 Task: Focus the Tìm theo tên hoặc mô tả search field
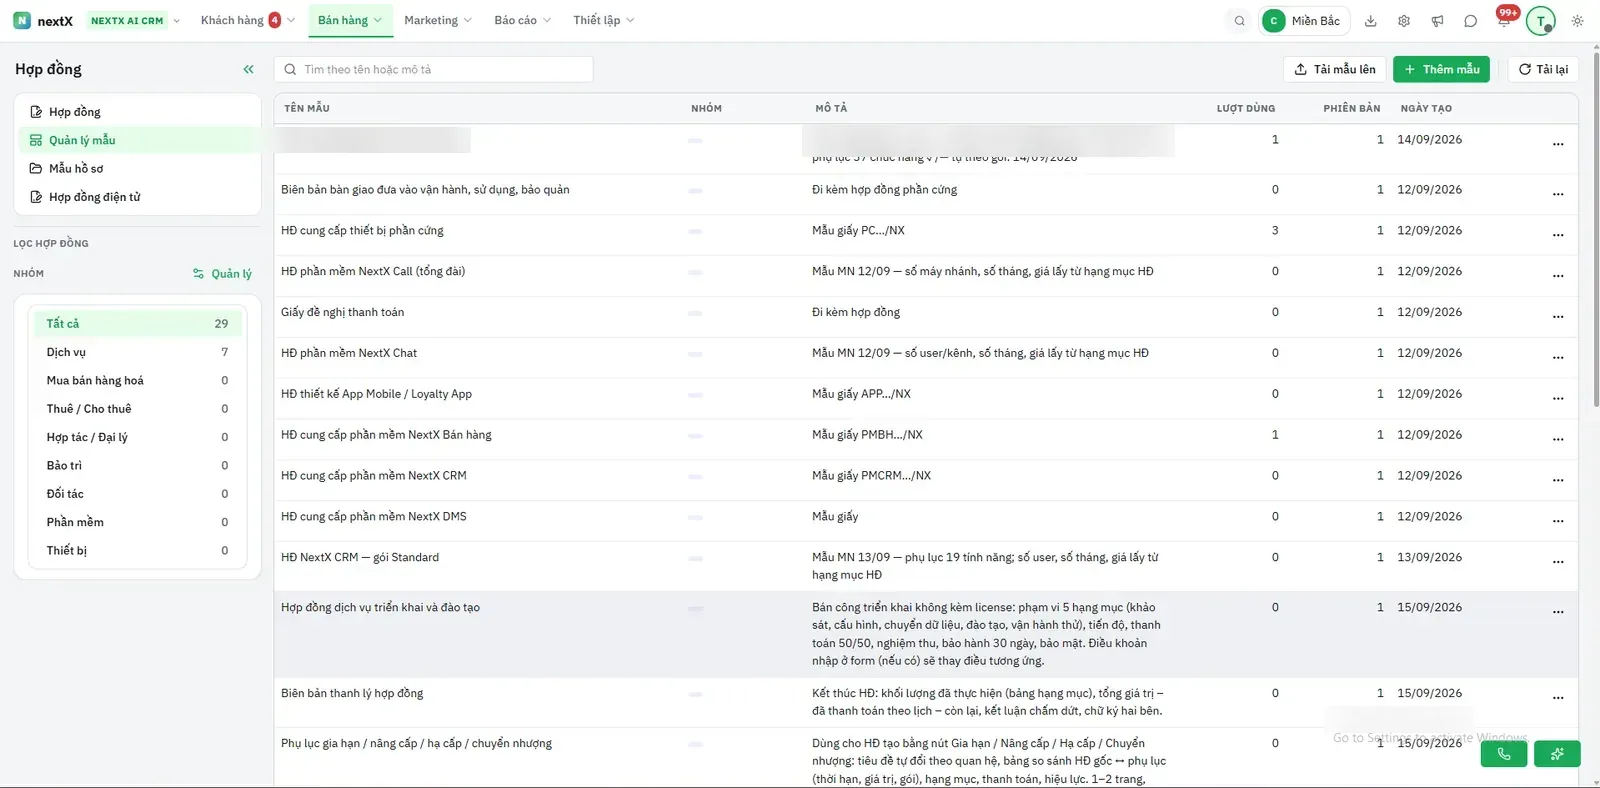(433, 69)
